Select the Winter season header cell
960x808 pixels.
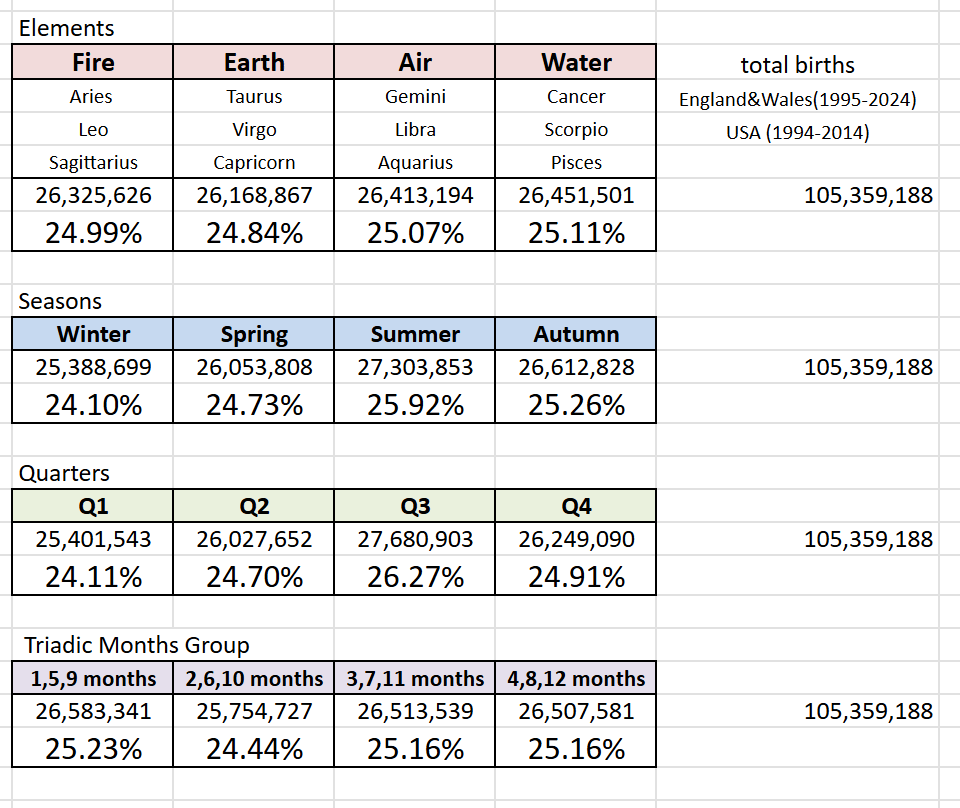[x=92, y=334]
